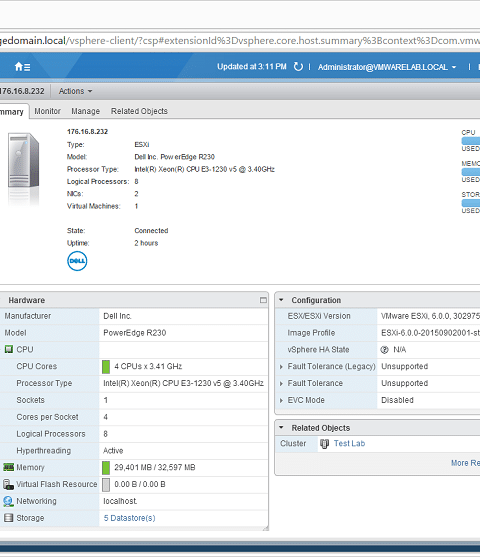The width and height of the screenshot is (480, 557).
Task: Switch to the Manage tab
Action: [x=85, y=111]
